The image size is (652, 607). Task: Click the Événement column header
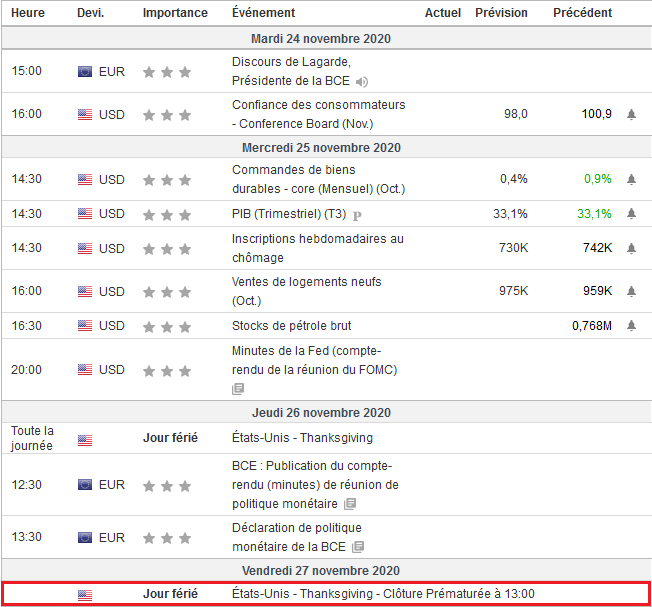[x=264, y=13]
